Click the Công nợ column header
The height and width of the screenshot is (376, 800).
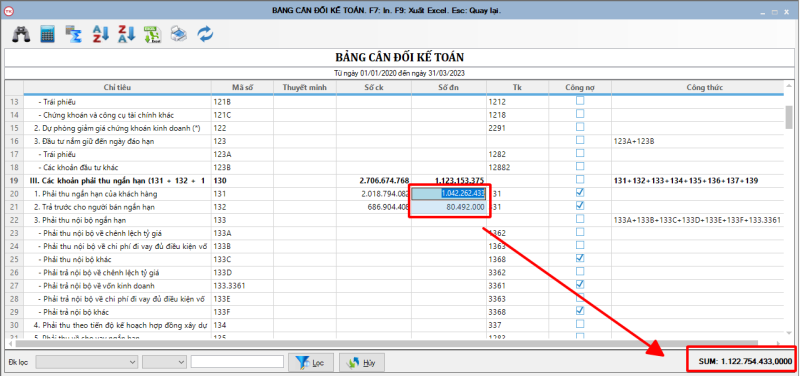pyautogui.click(x=580, y=88)
